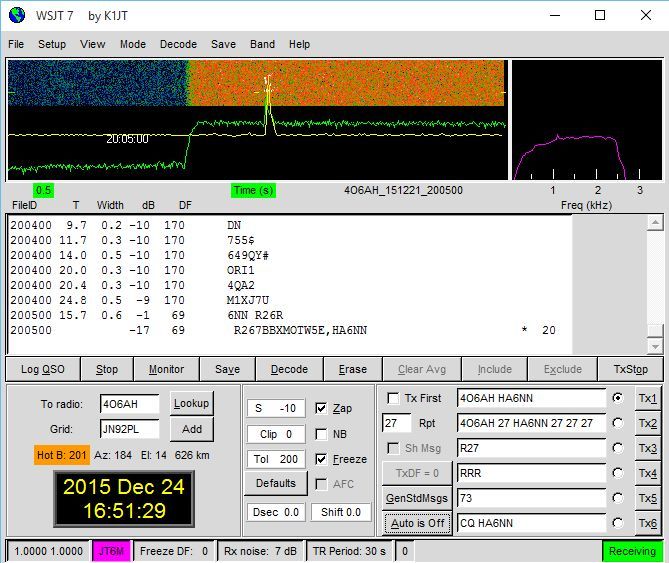669x563 pixels.
Task: Click the scroll down arrow of decode list
Action: (x=655, y=346)
